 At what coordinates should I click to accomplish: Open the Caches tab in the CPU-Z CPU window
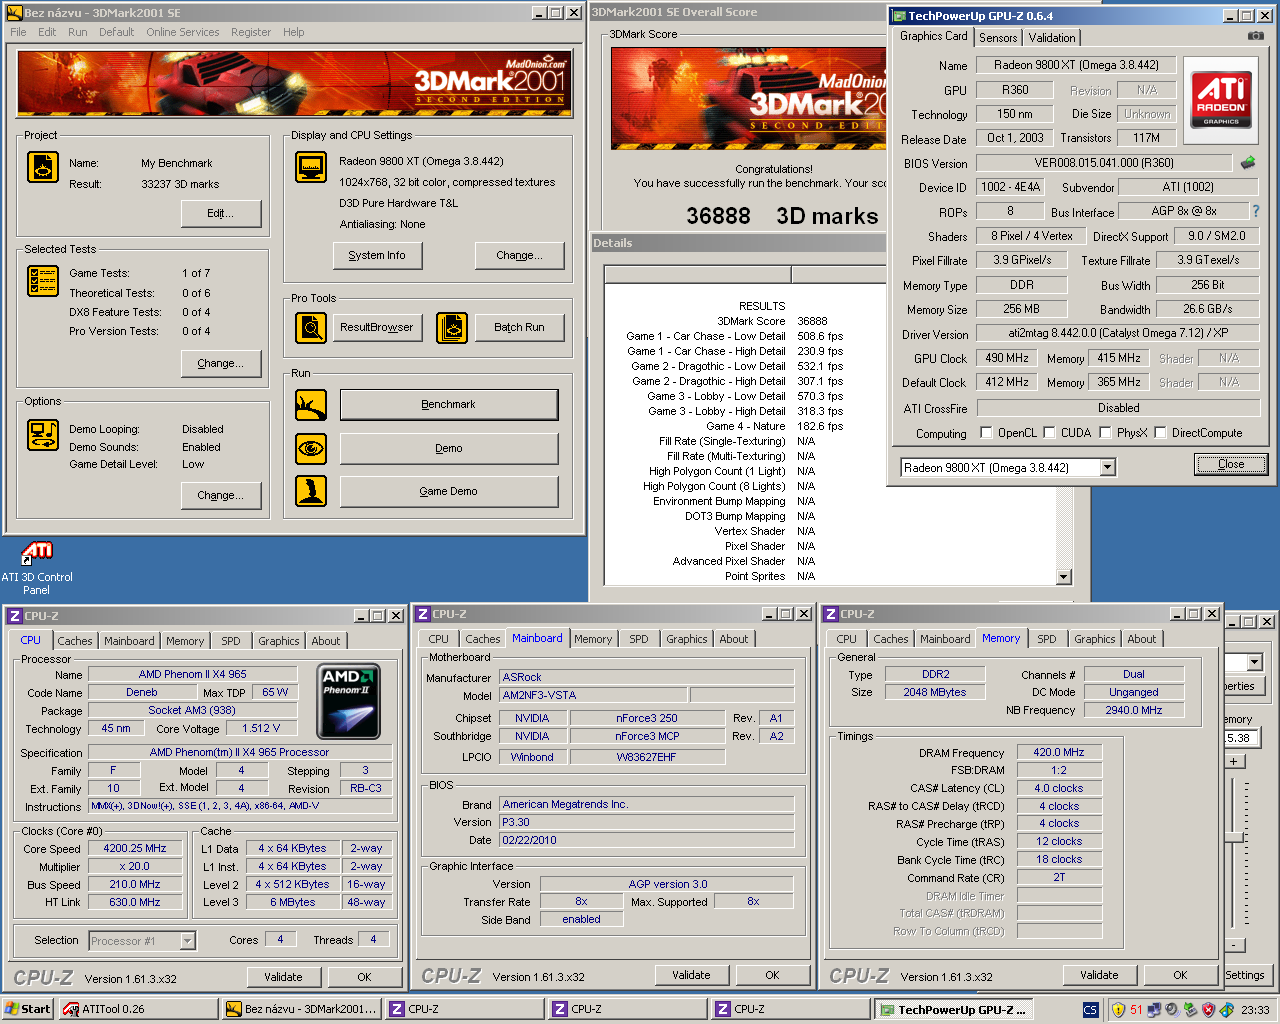tap(75, 641)
